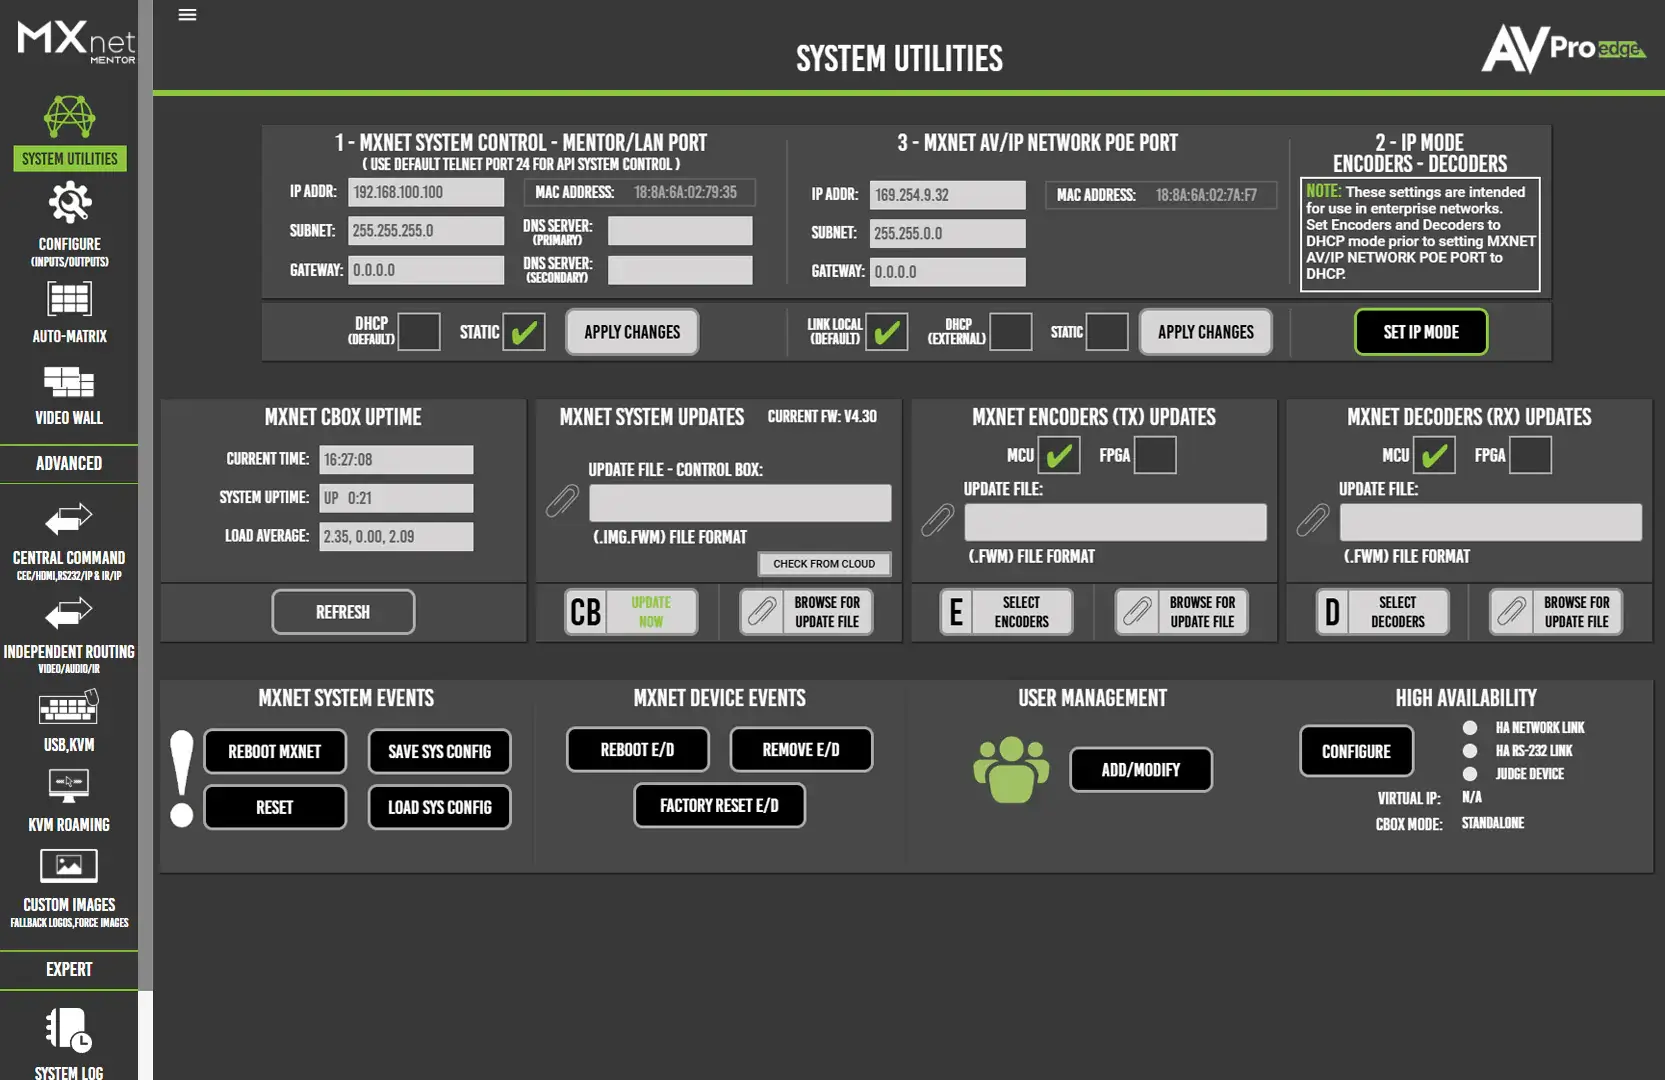Open Configure inputs/outputs gear icon
The height and width of the screenshot is (1080, 1665).
70,203
